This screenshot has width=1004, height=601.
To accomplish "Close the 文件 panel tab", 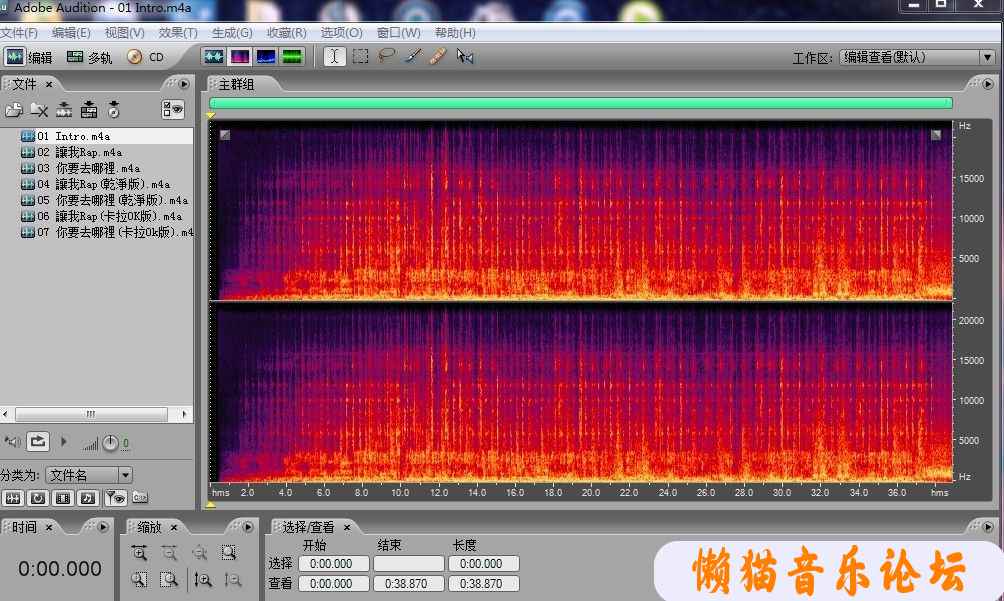I will [49, 84].
